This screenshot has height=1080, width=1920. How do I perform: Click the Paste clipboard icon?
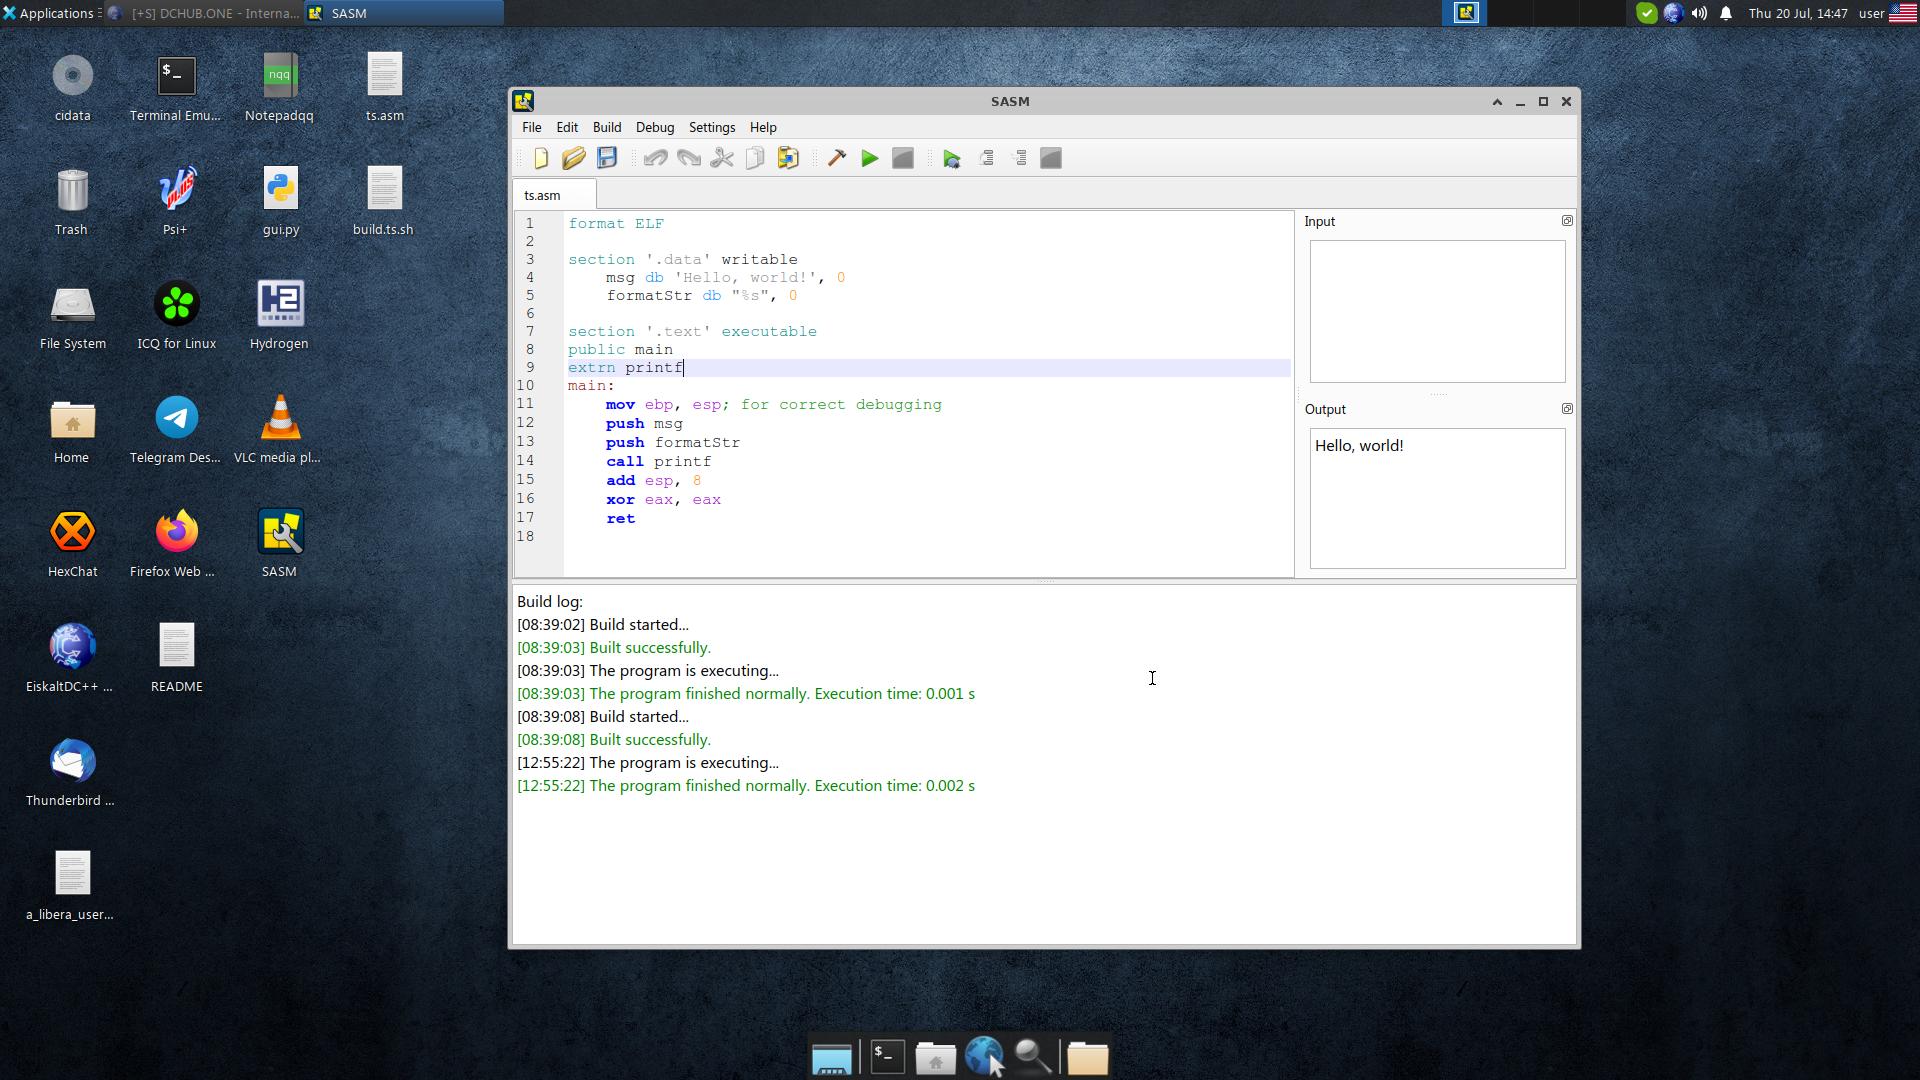coord(788,158)
